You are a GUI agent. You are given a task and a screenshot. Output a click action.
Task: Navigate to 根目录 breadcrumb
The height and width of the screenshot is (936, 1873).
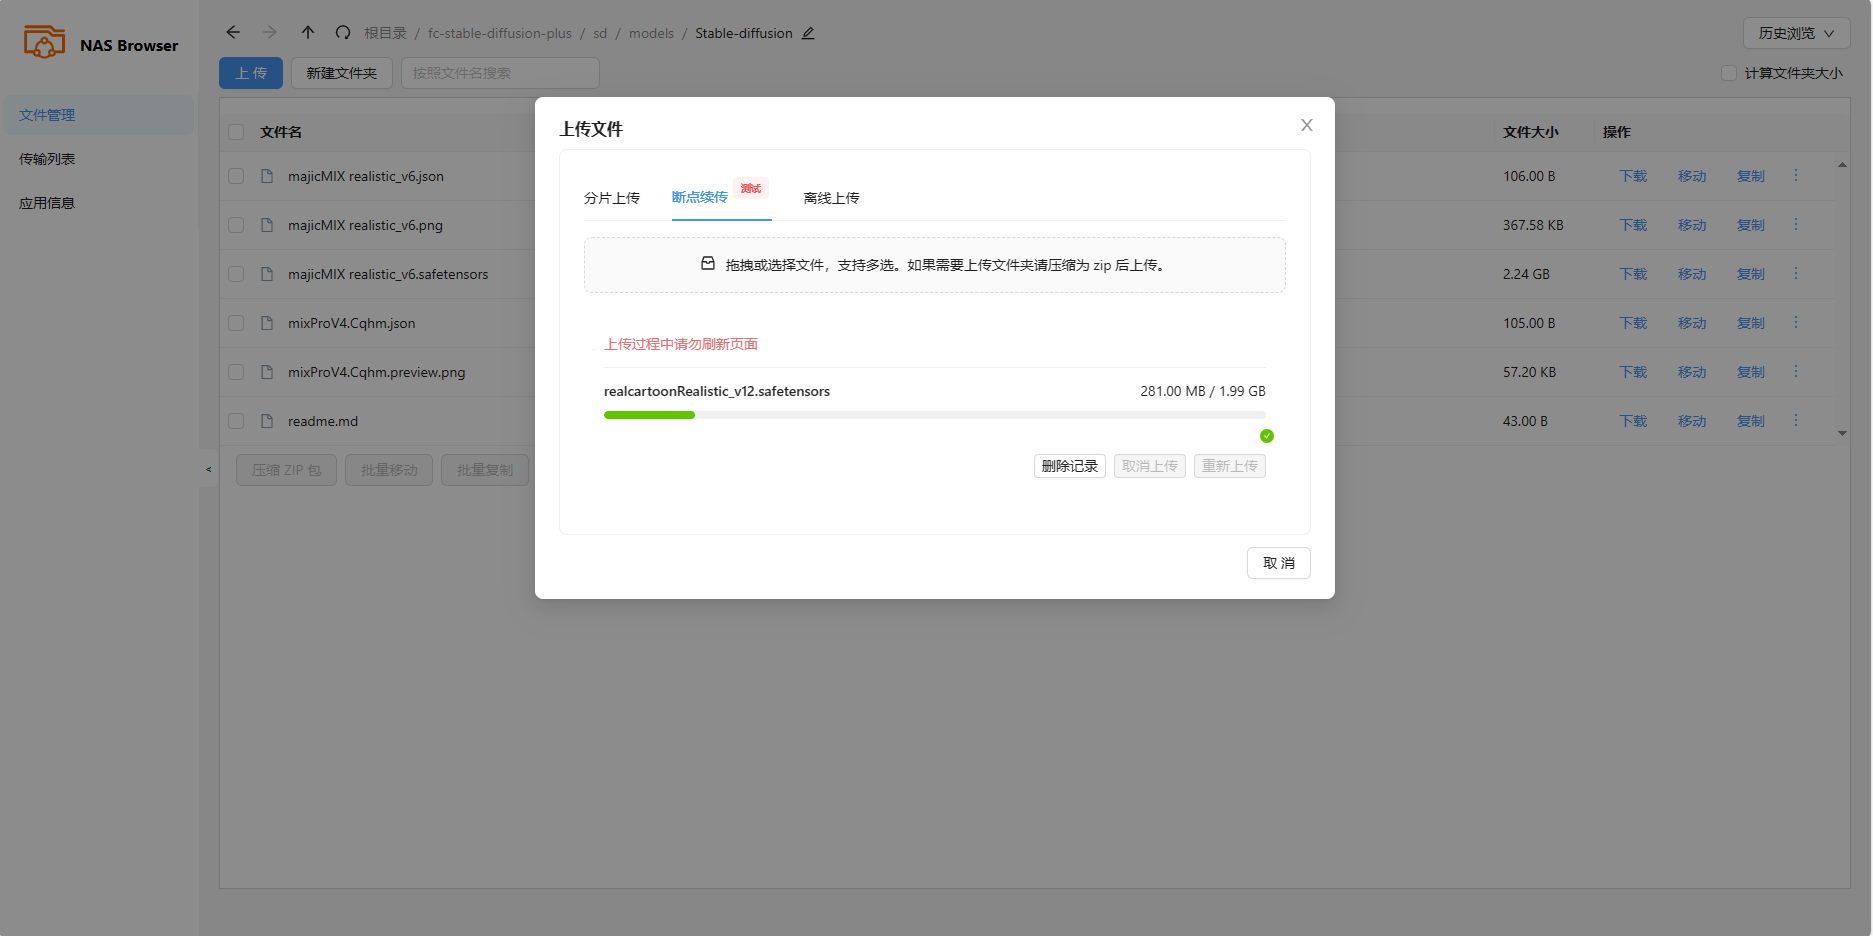(x=385, y=33)
